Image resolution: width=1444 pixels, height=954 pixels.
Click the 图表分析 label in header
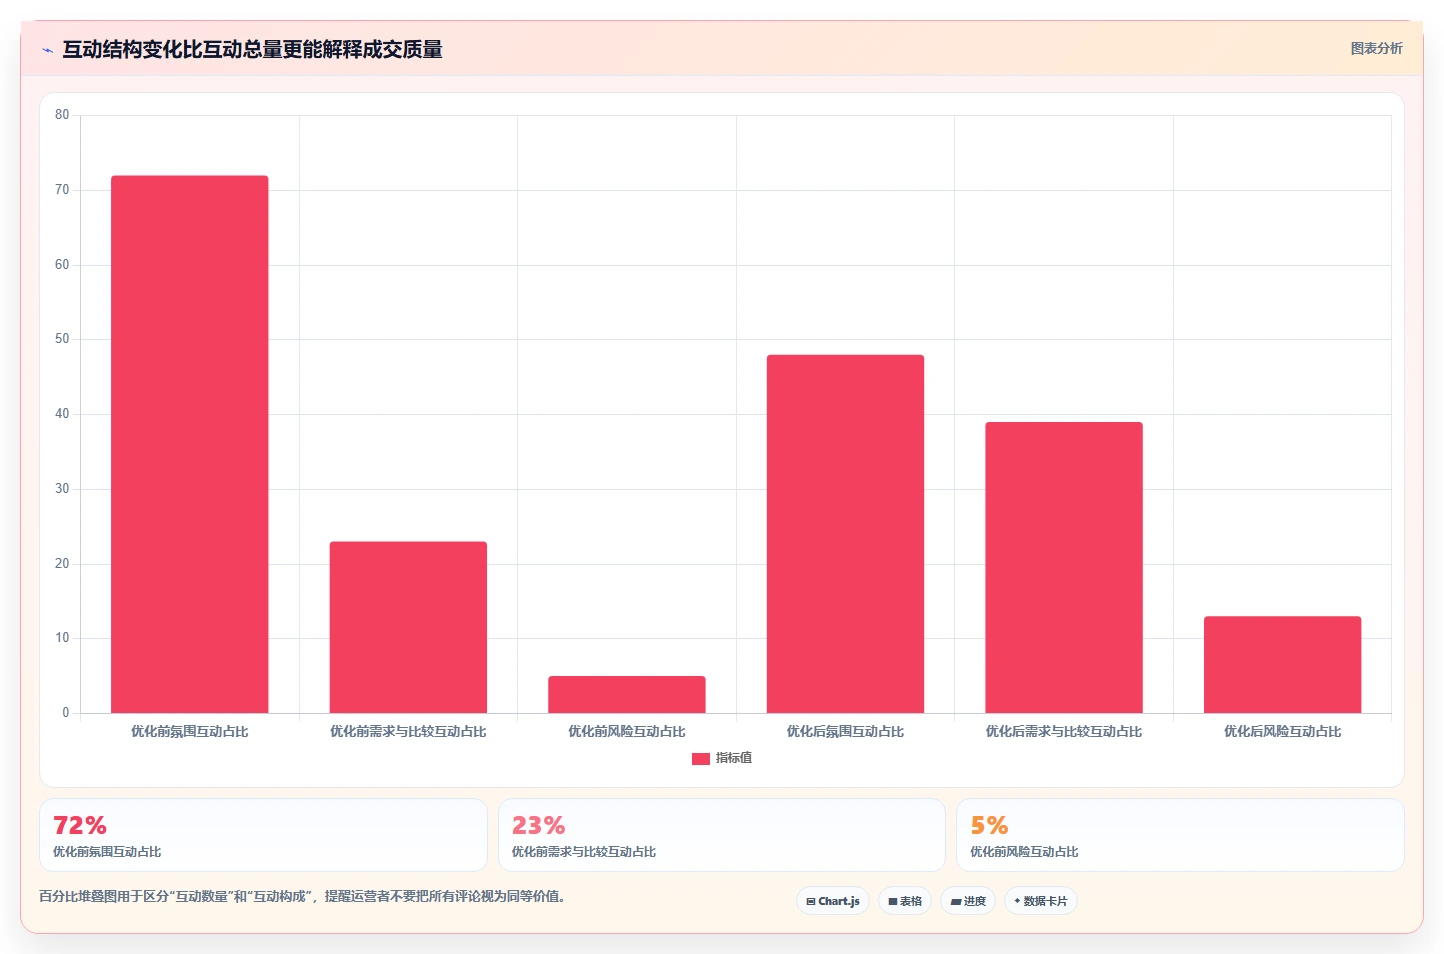(1376, 48)
